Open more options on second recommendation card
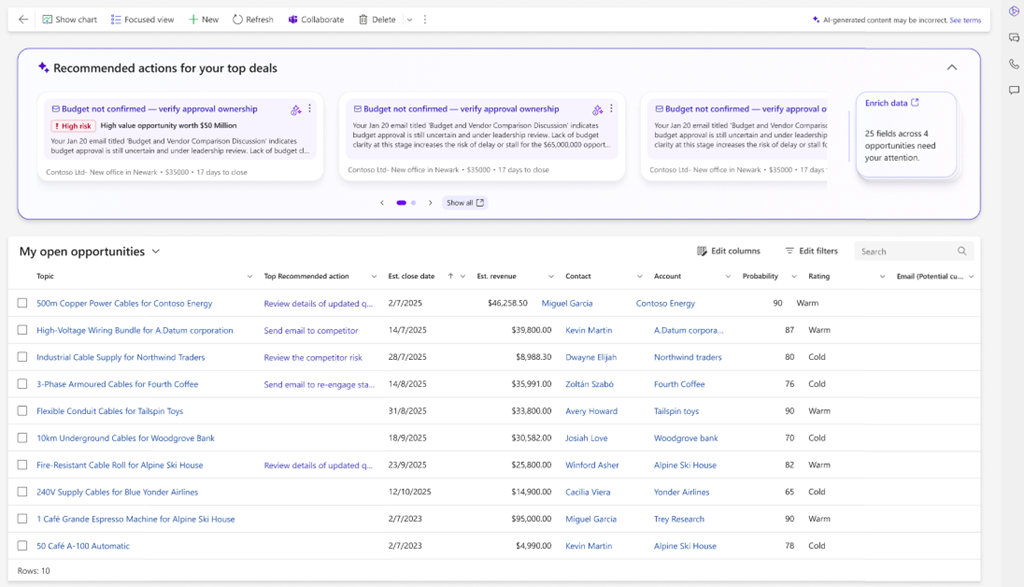This screenshot has width=1024, height=587. (611, 109)
